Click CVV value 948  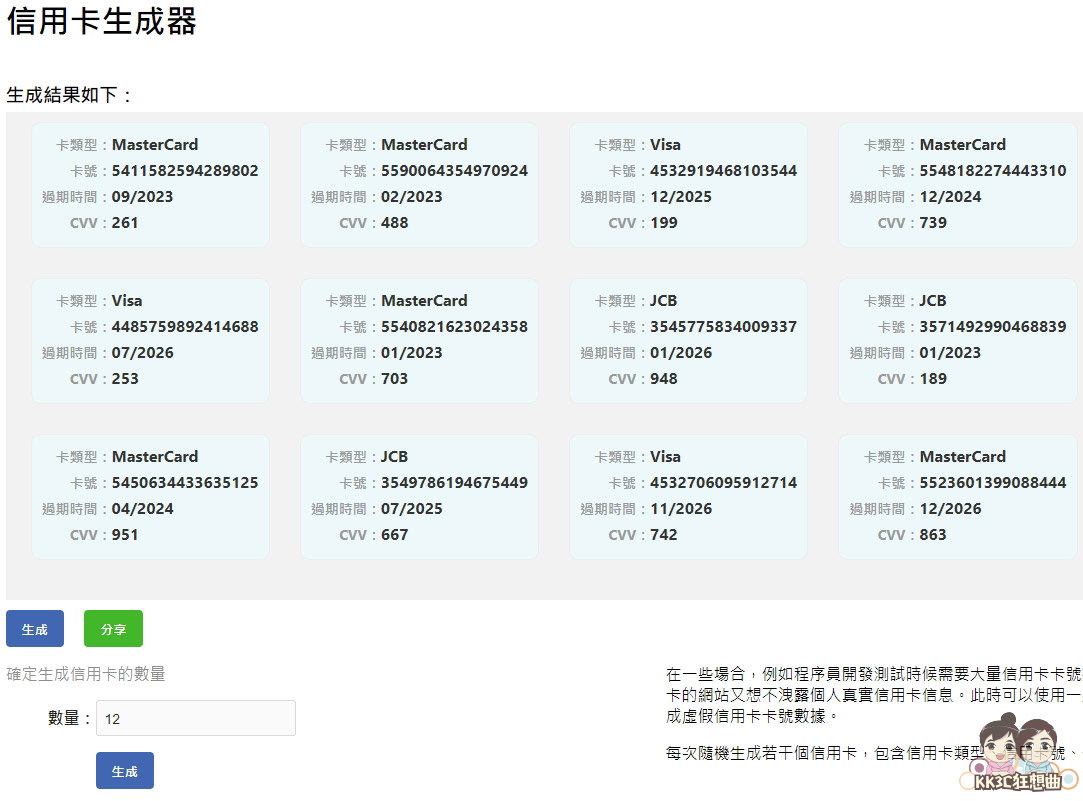coord(664,379)
